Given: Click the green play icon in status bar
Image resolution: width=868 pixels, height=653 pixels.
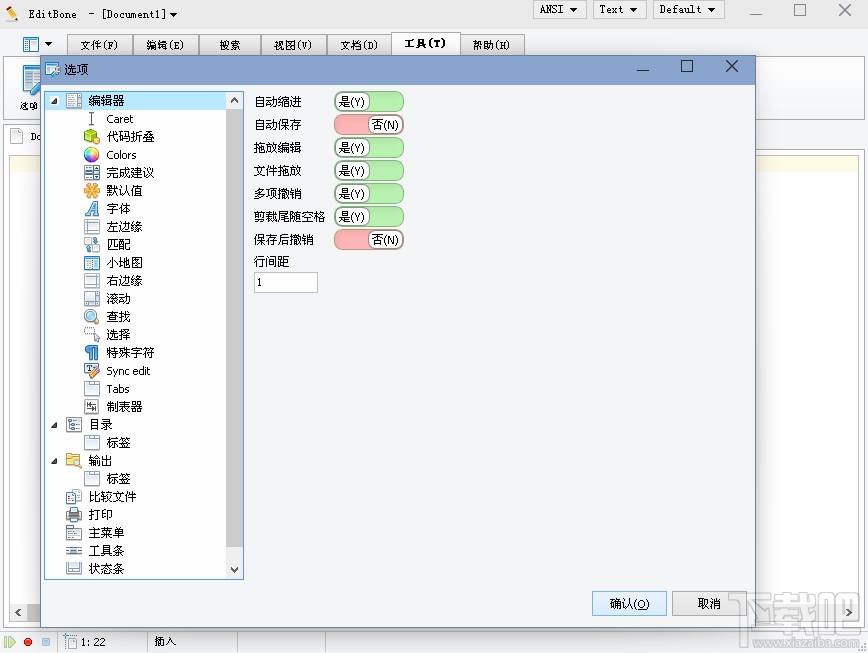Looking at the screenshot, I should pos(8,643).
